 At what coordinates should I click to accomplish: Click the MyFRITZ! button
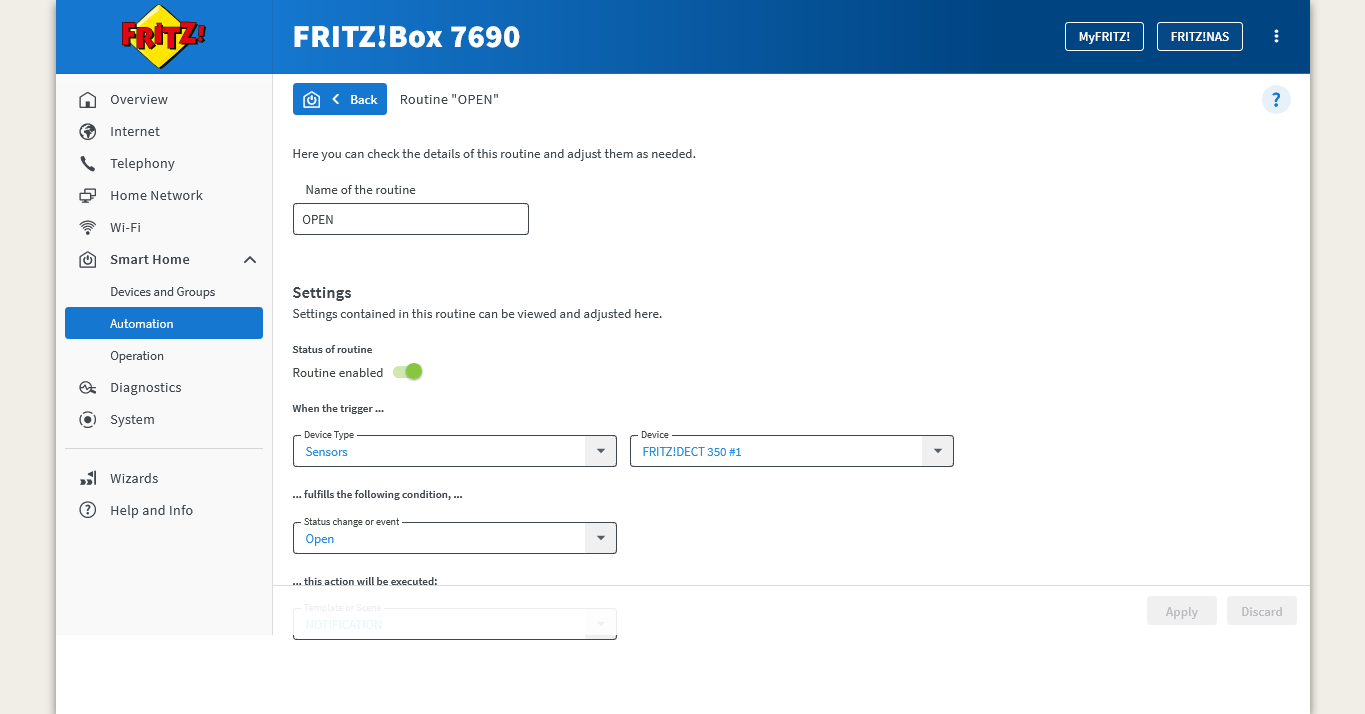pyautogui.click(x=1104, y=36)
